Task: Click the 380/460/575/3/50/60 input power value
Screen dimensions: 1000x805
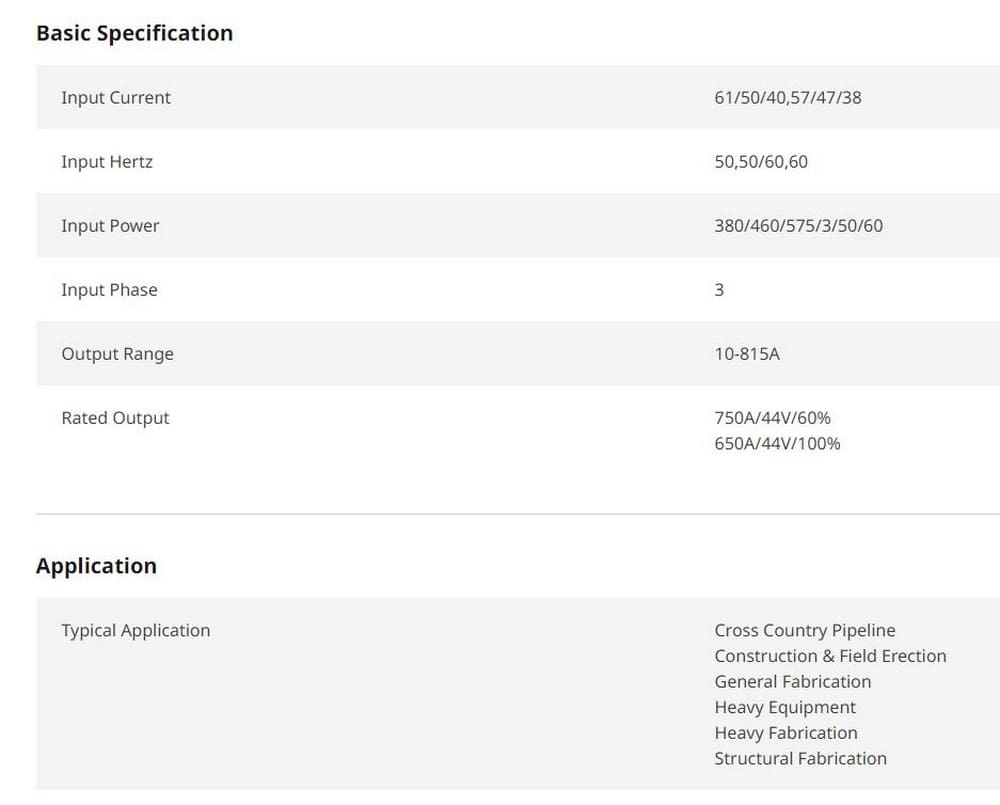Action: click(798, 226)
